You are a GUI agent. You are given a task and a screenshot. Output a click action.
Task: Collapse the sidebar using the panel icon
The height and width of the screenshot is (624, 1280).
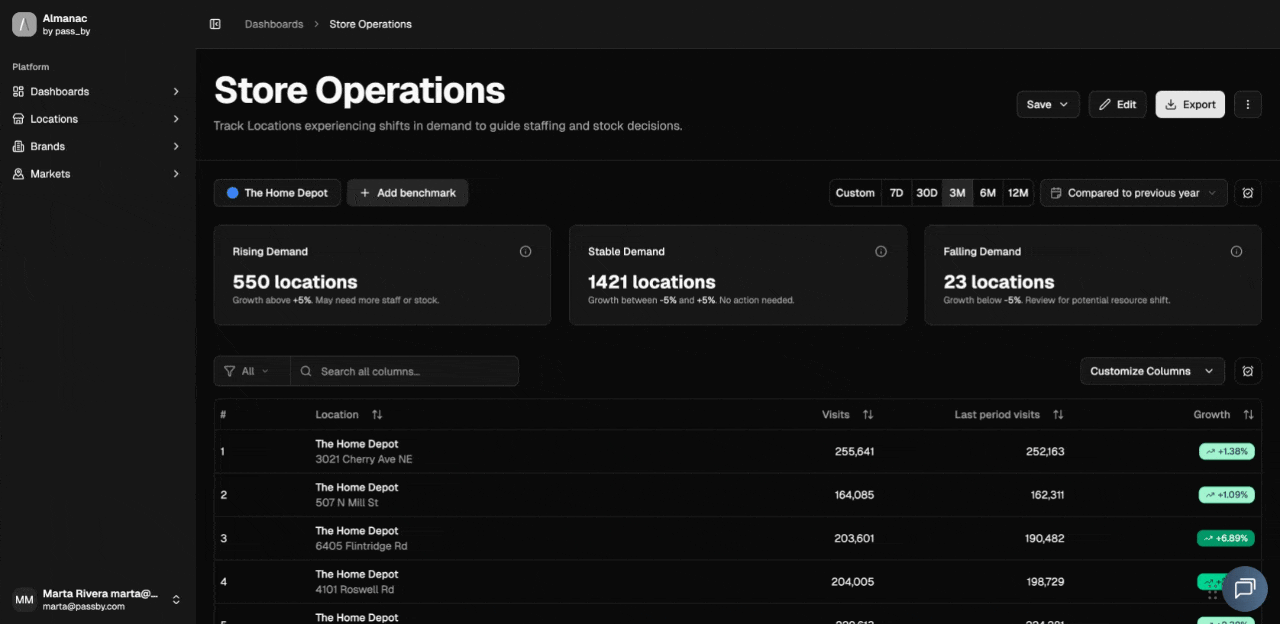point(215,24)
